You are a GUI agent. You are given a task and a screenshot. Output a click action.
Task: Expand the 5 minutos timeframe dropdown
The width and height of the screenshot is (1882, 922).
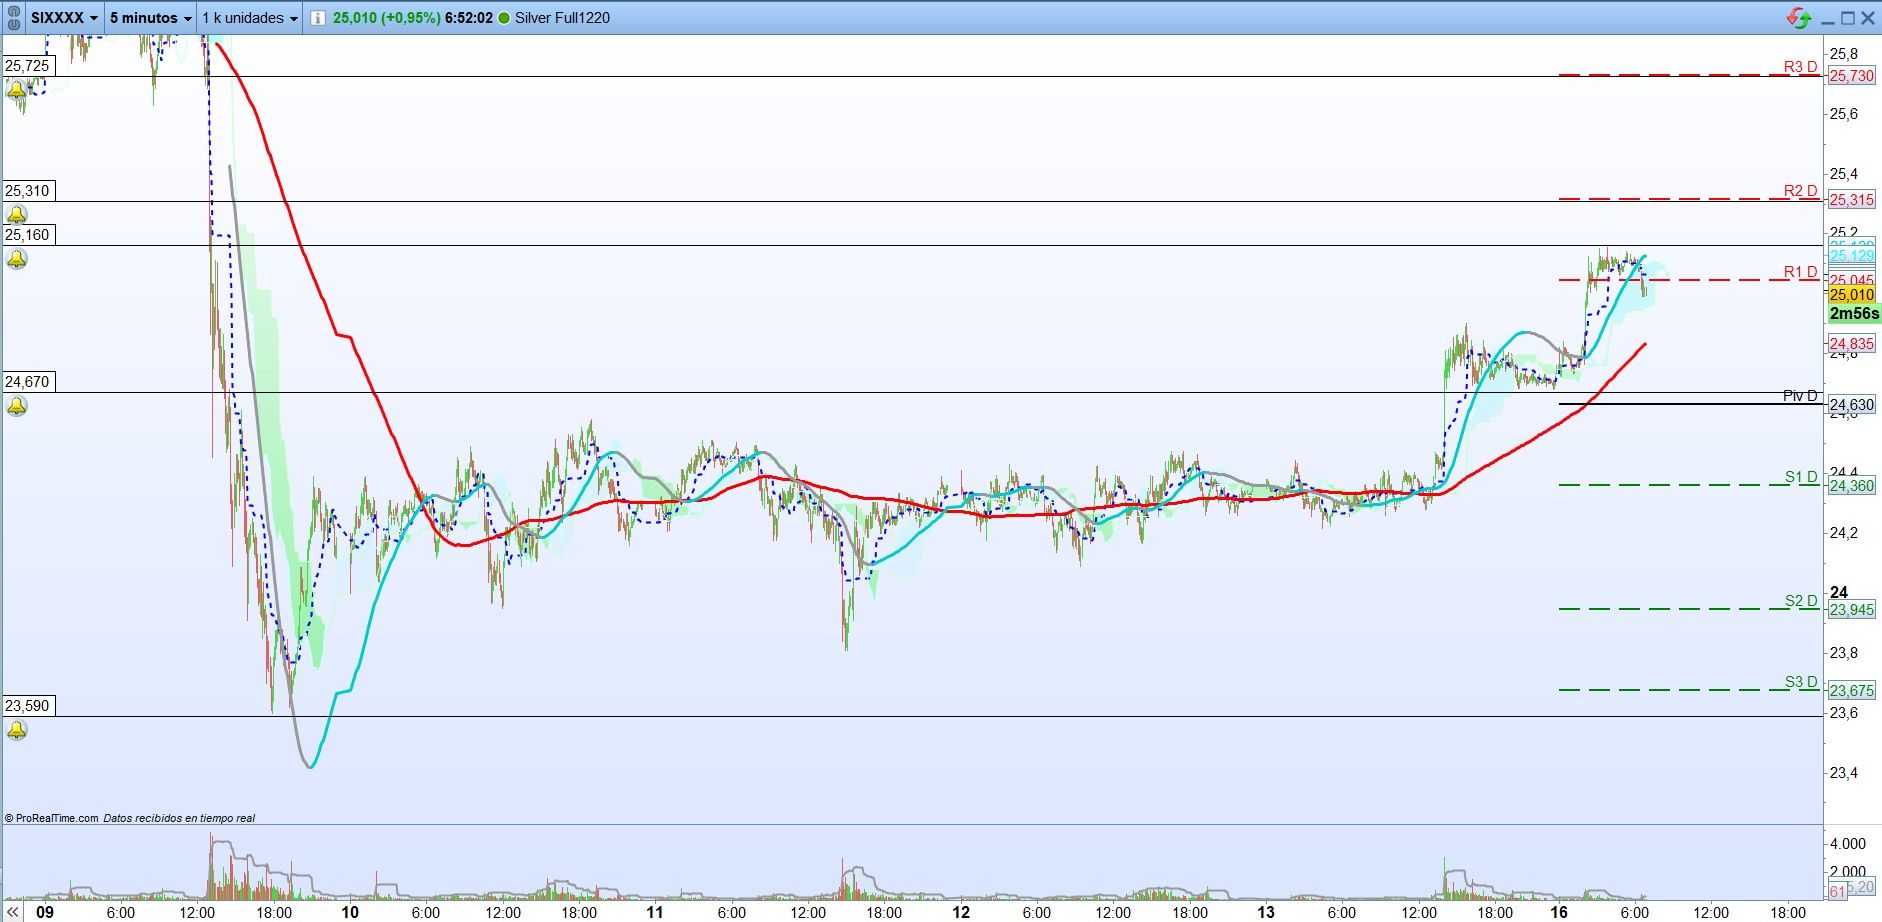click(x=150, y=17)
